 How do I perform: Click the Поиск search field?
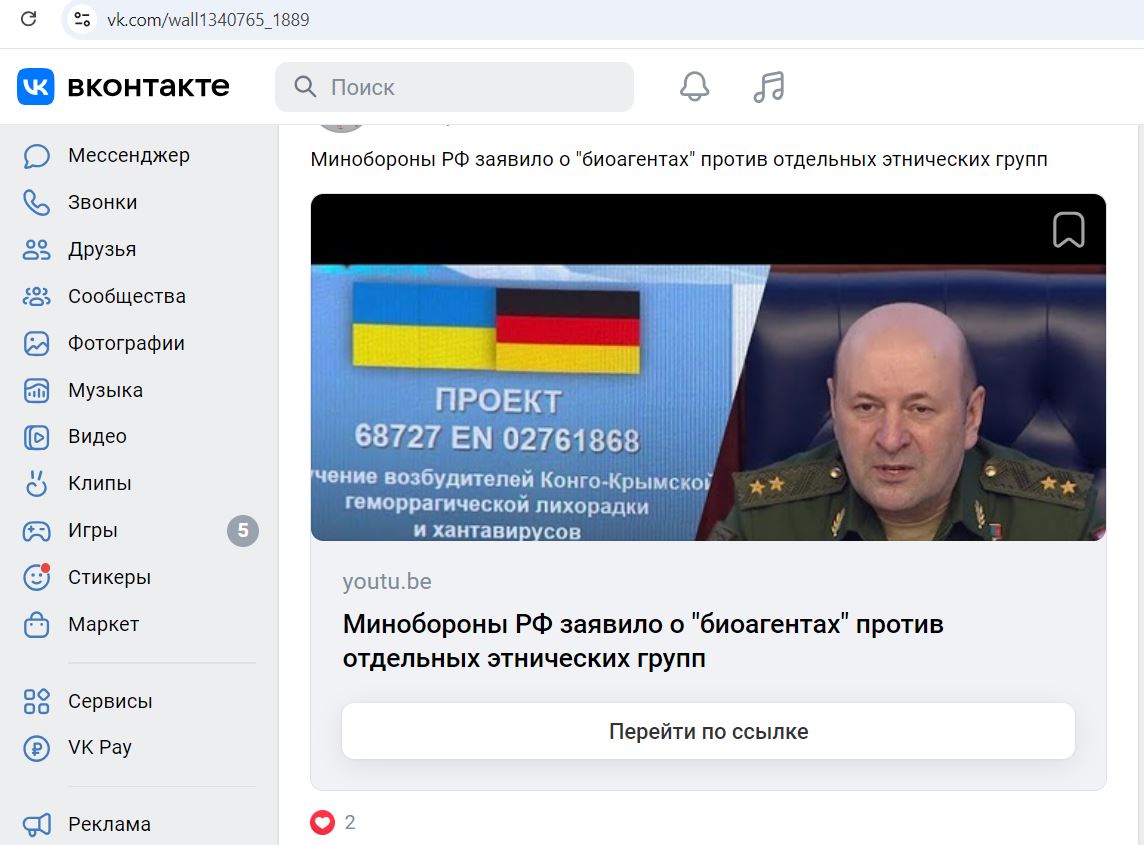454,87
